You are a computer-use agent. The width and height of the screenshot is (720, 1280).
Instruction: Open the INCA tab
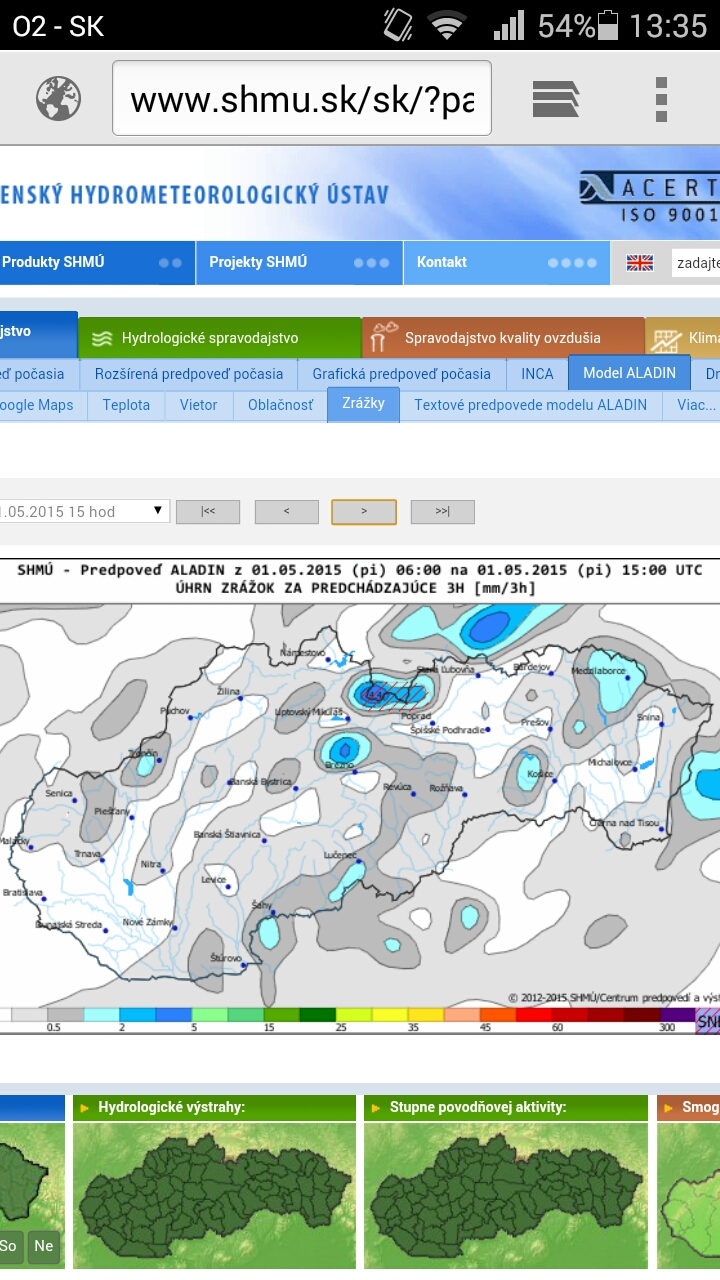click(536, 374)
